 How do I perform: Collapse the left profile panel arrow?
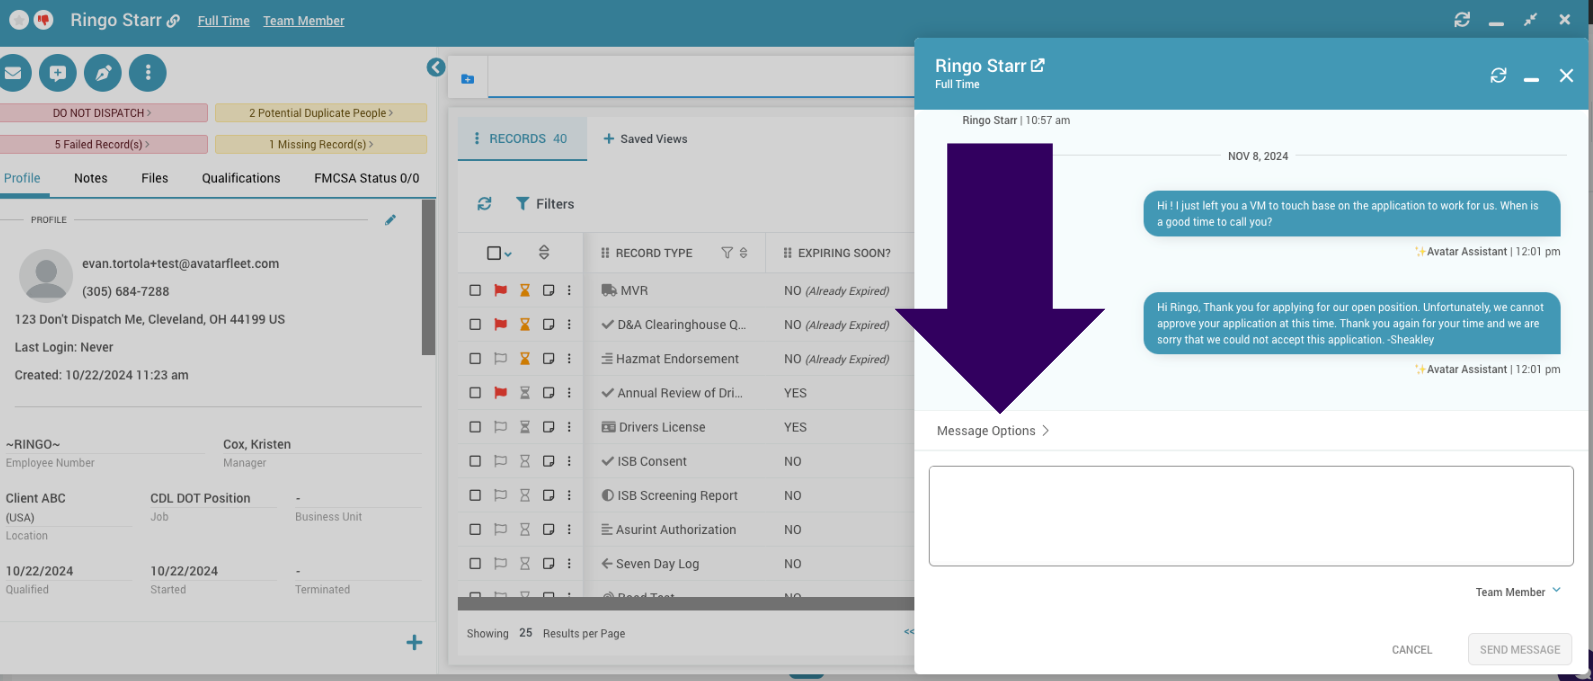[436, 67]
